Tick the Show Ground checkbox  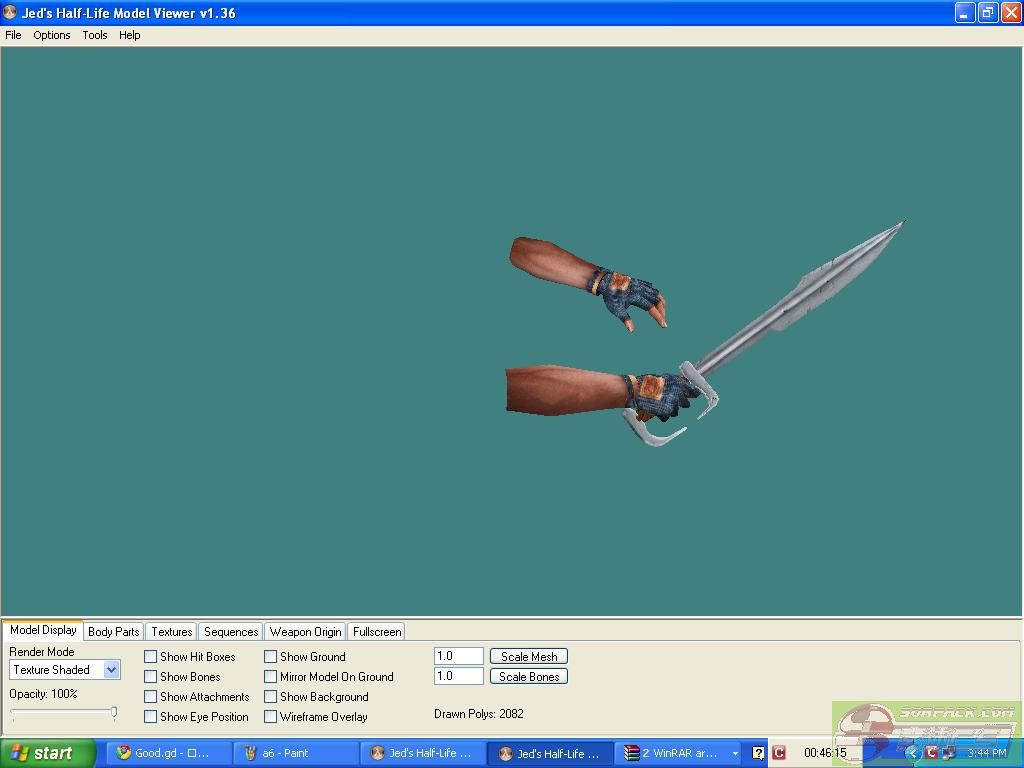271,657
